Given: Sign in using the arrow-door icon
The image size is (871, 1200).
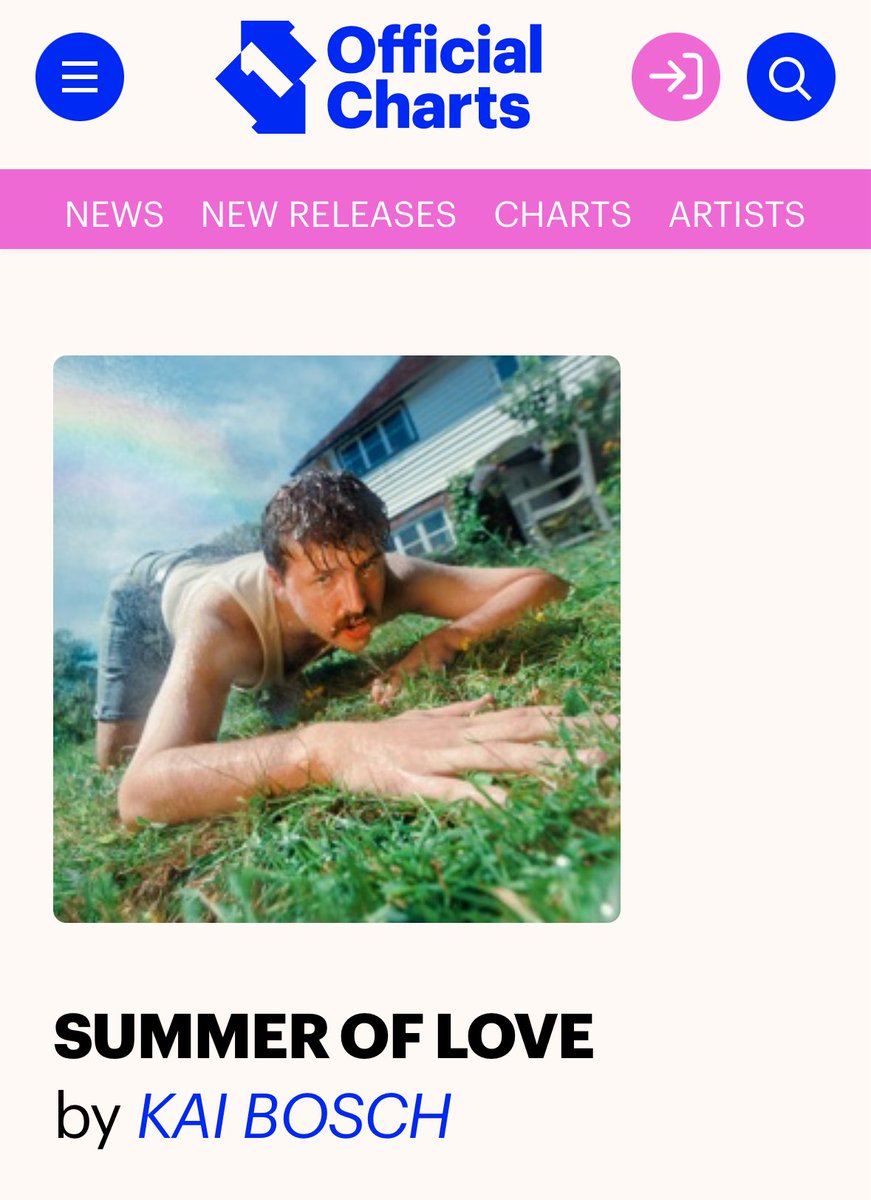Looking at the screenshot, I should [x=676, y=77].
